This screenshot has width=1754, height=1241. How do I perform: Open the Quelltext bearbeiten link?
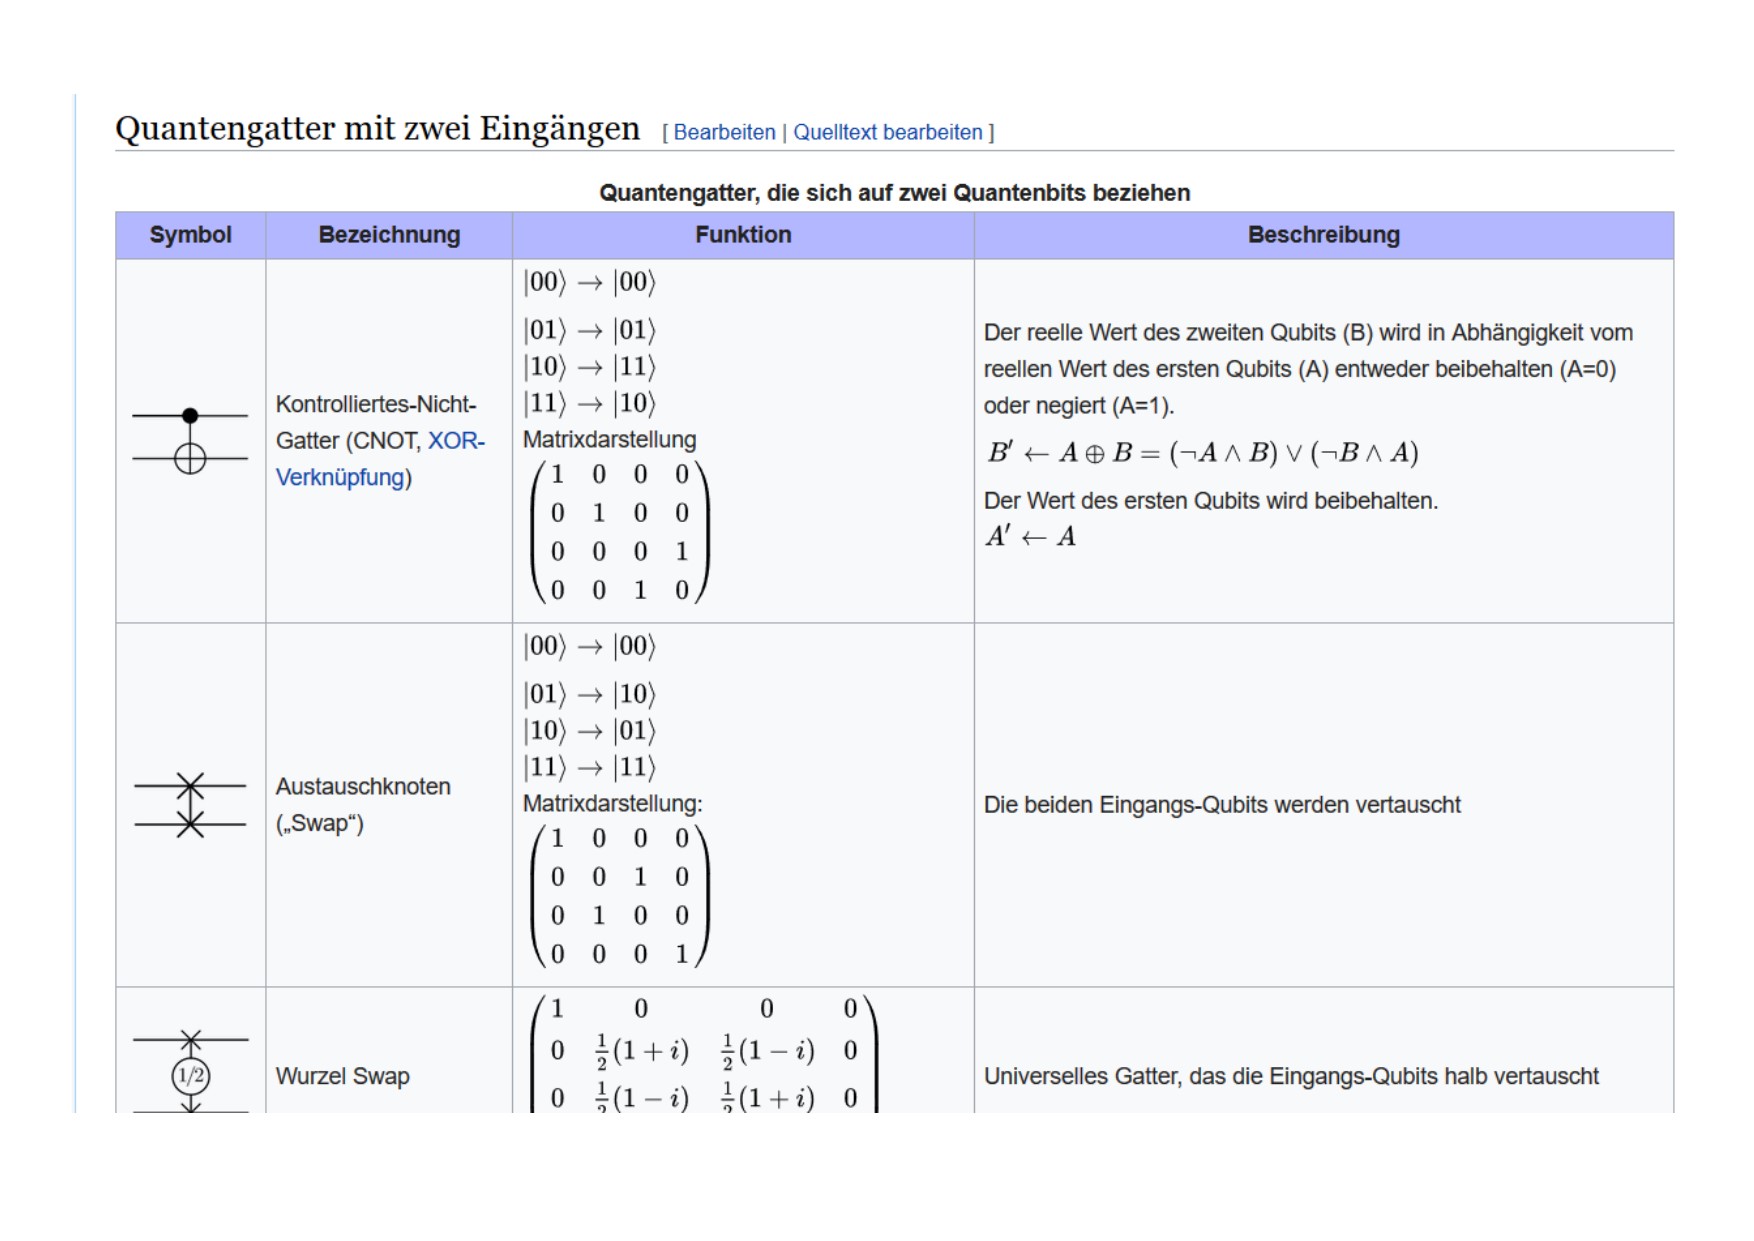[887, 132]
